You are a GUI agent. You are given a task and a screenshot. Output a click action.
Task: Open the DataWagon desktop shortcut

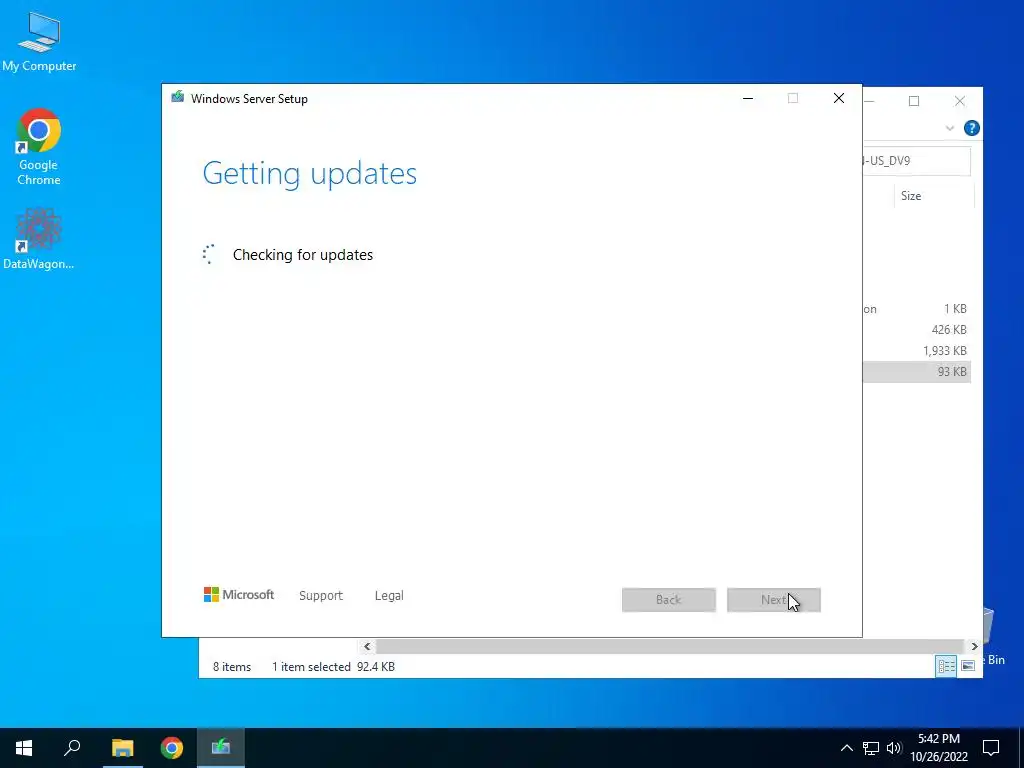(x=39, y=238)
